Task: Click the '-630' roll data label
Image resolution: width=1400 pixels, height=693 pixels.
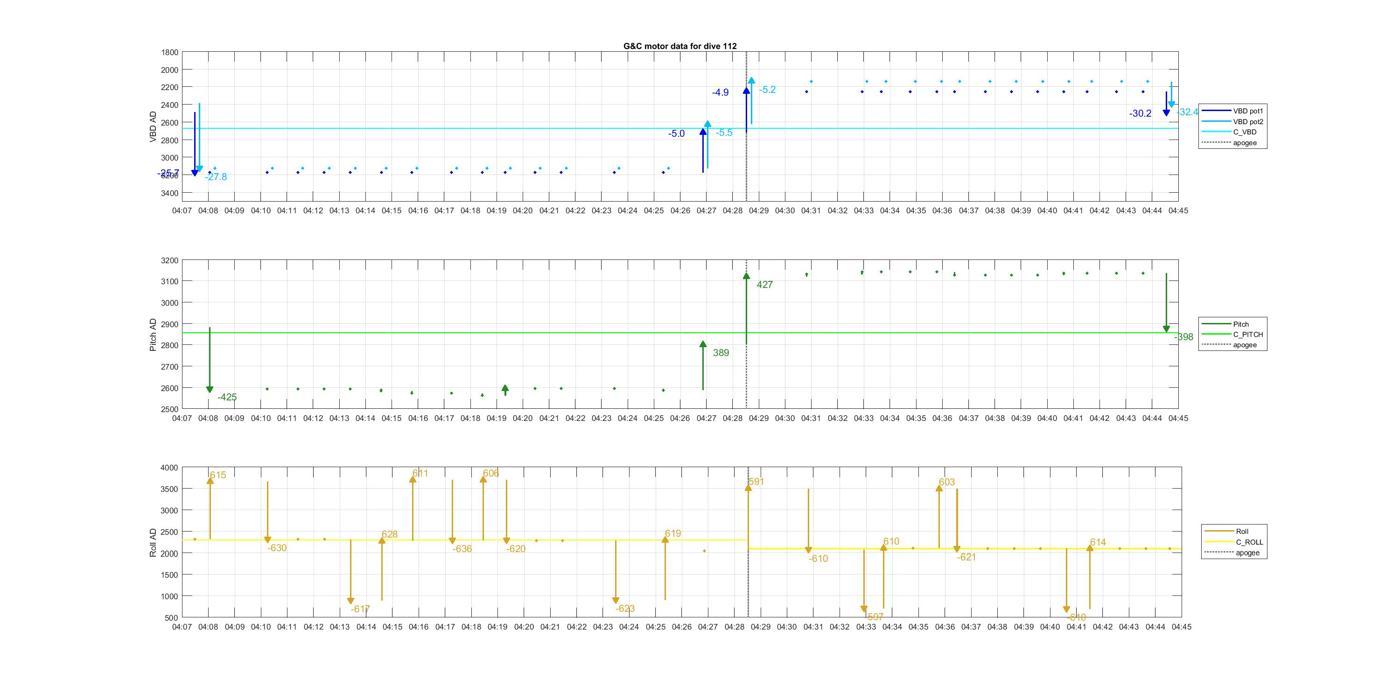Action: click(x=276, y=548)
